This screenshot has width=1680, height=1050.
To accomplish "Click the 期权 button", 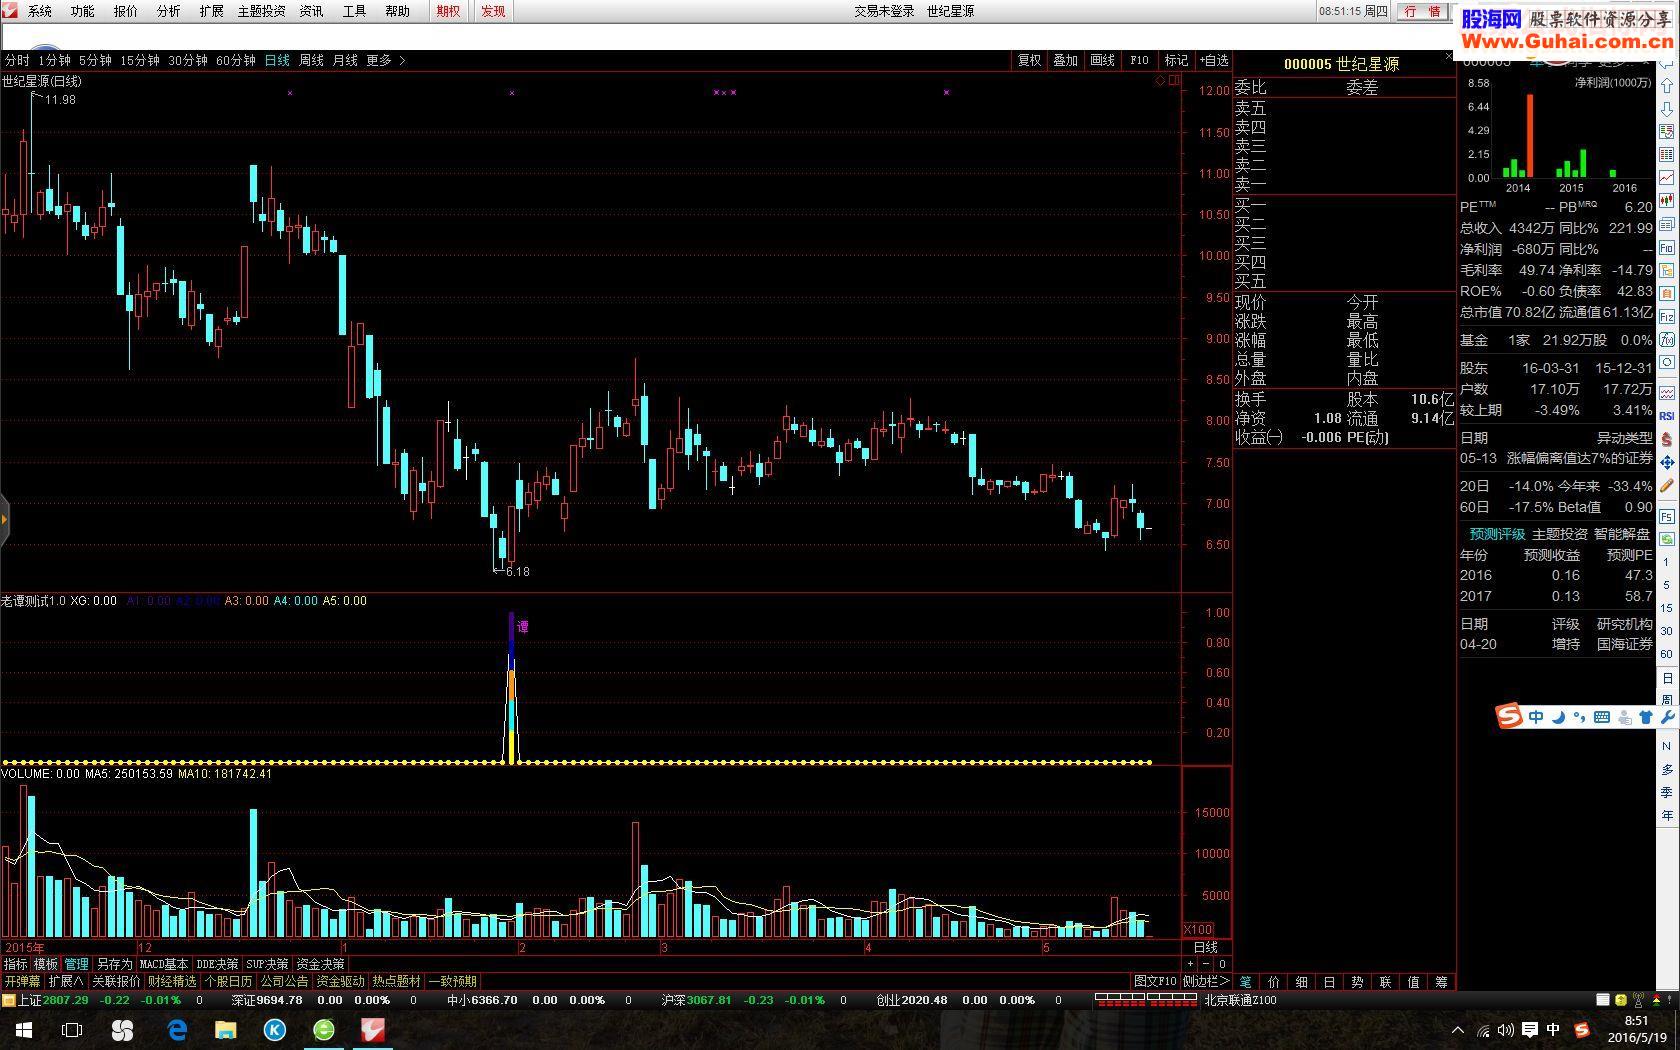I will (x=448, y=11).
